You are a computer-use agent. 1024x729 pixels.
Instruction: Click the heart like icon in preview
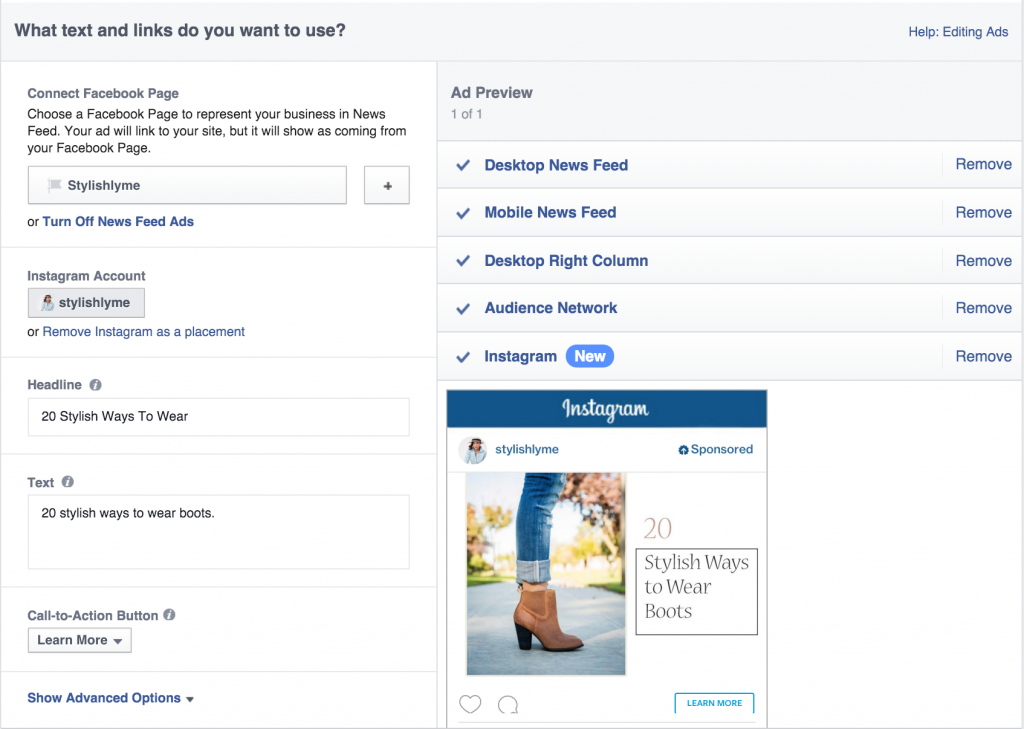click(x=470, y=704)
